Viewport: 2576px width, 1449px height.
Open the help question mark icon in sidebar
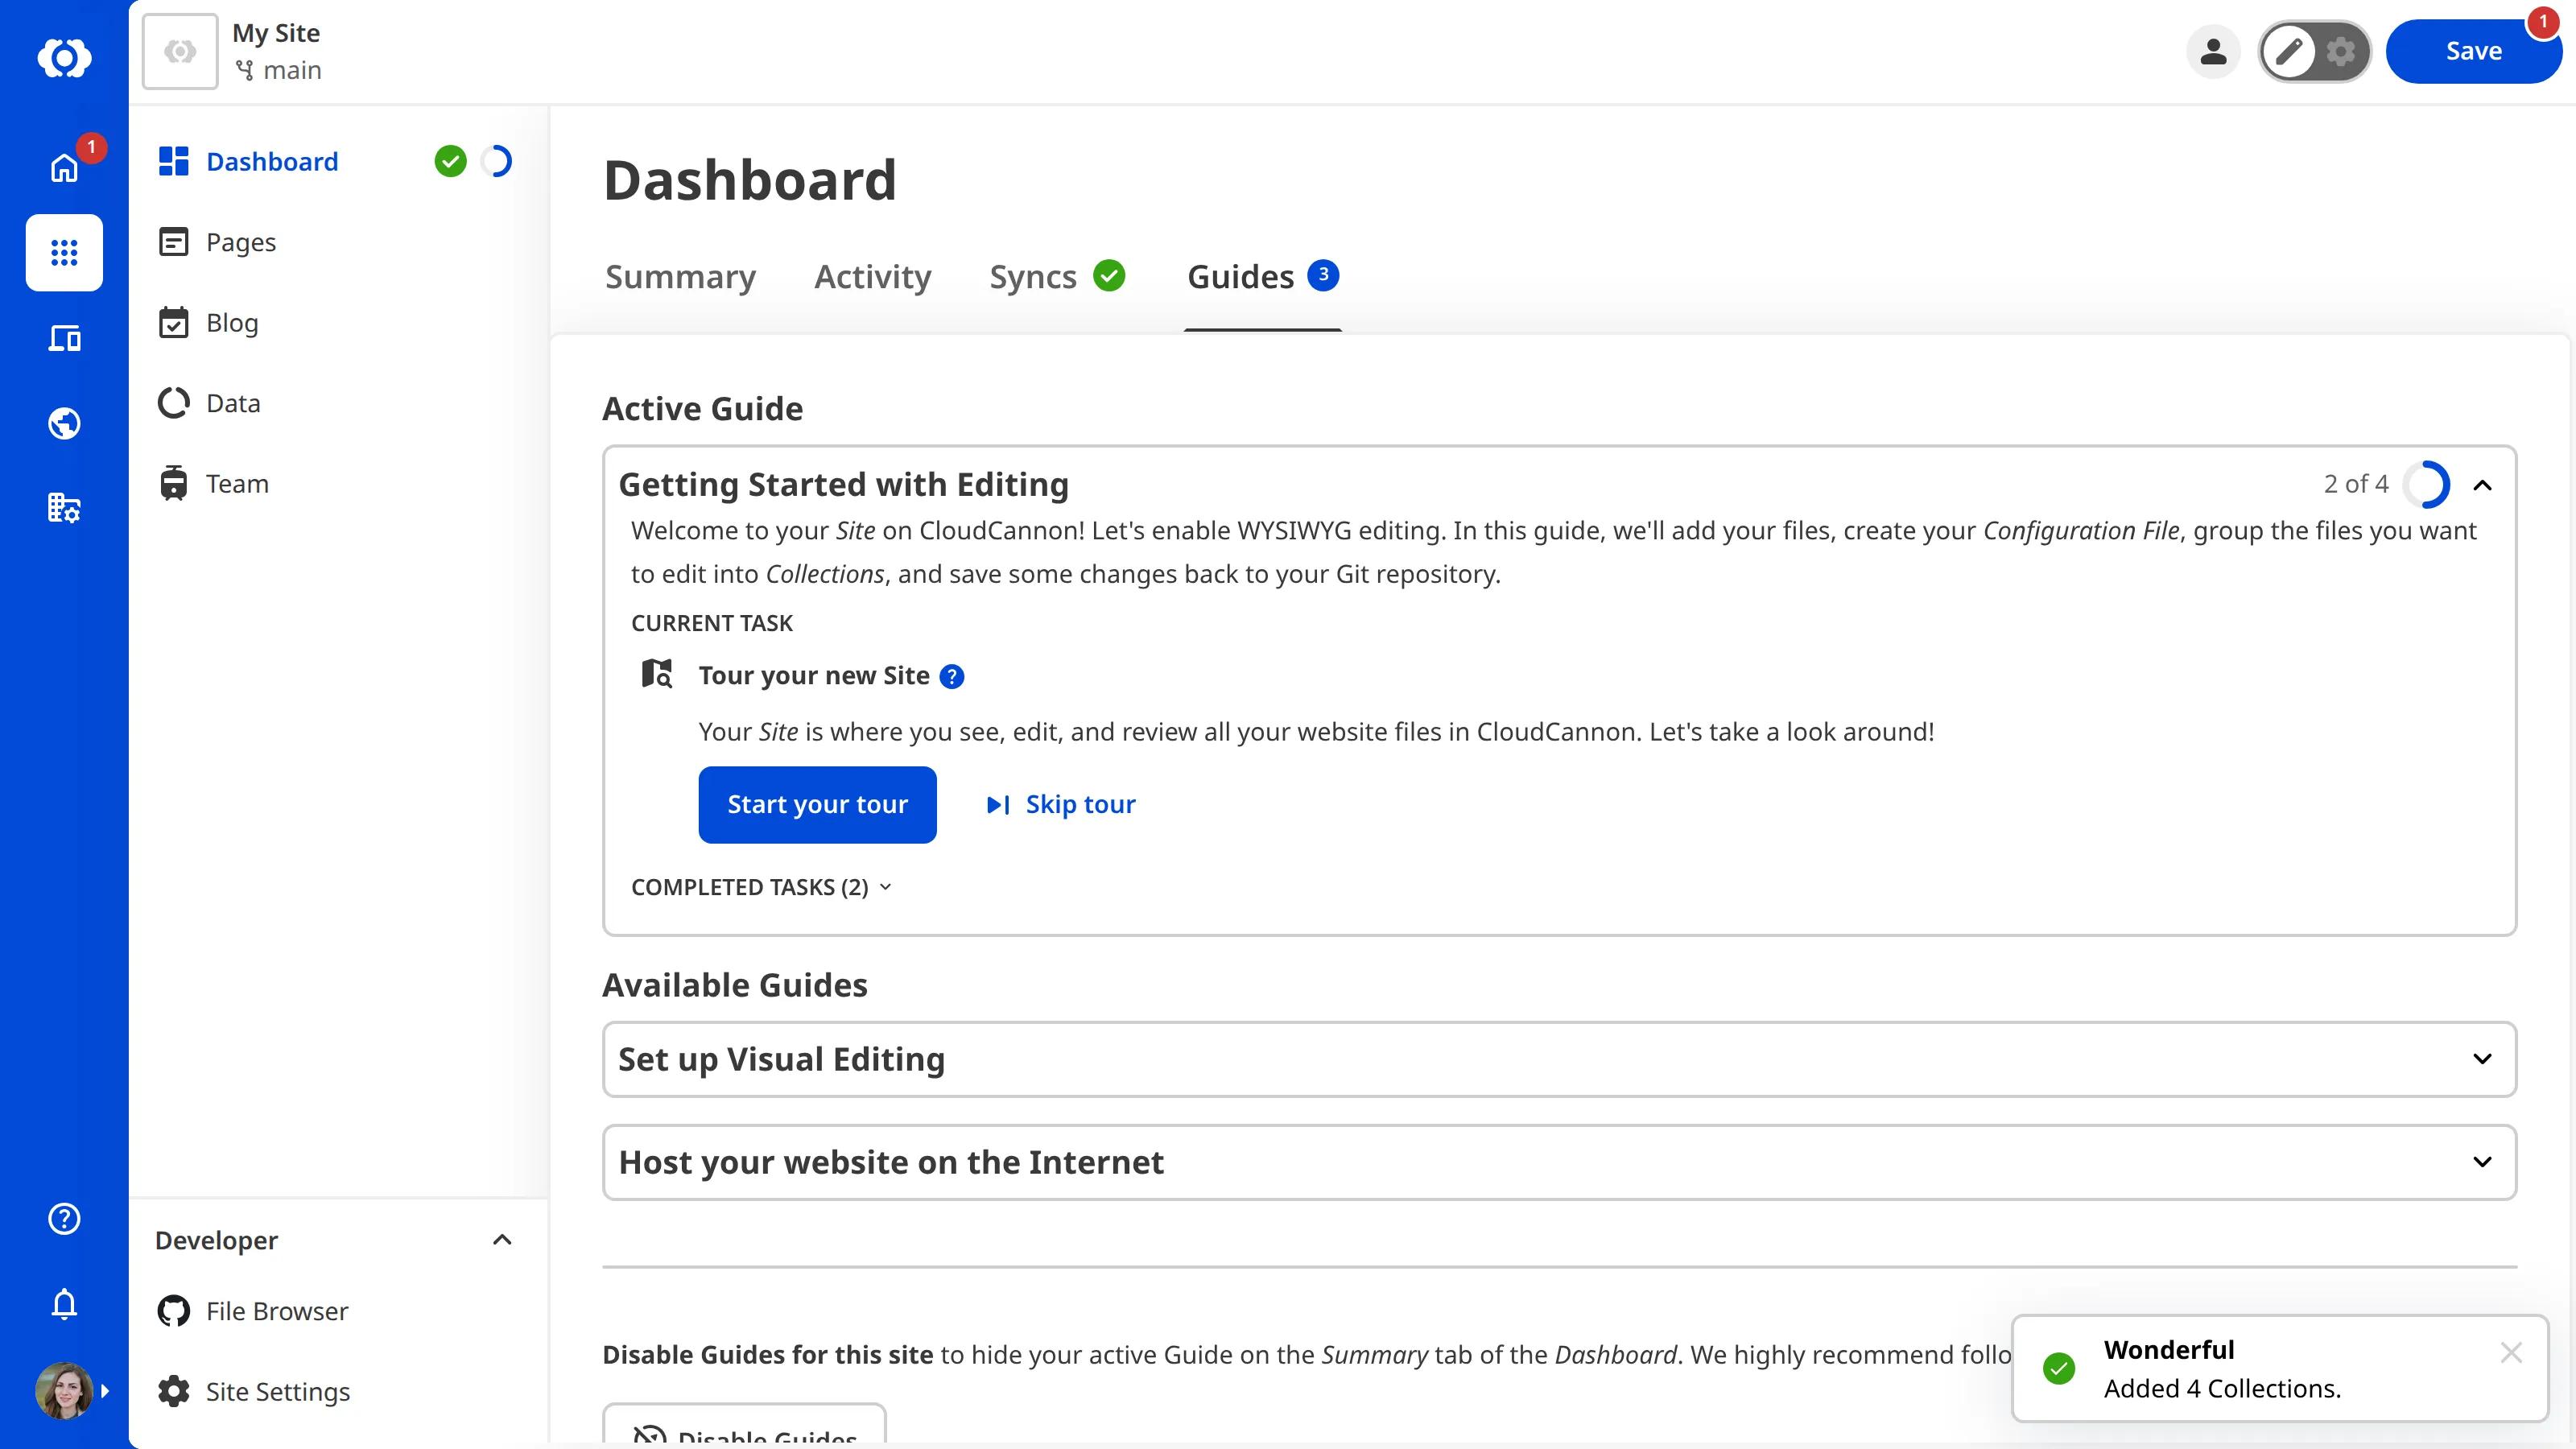pyautogui.click(x=64, y=1218)
